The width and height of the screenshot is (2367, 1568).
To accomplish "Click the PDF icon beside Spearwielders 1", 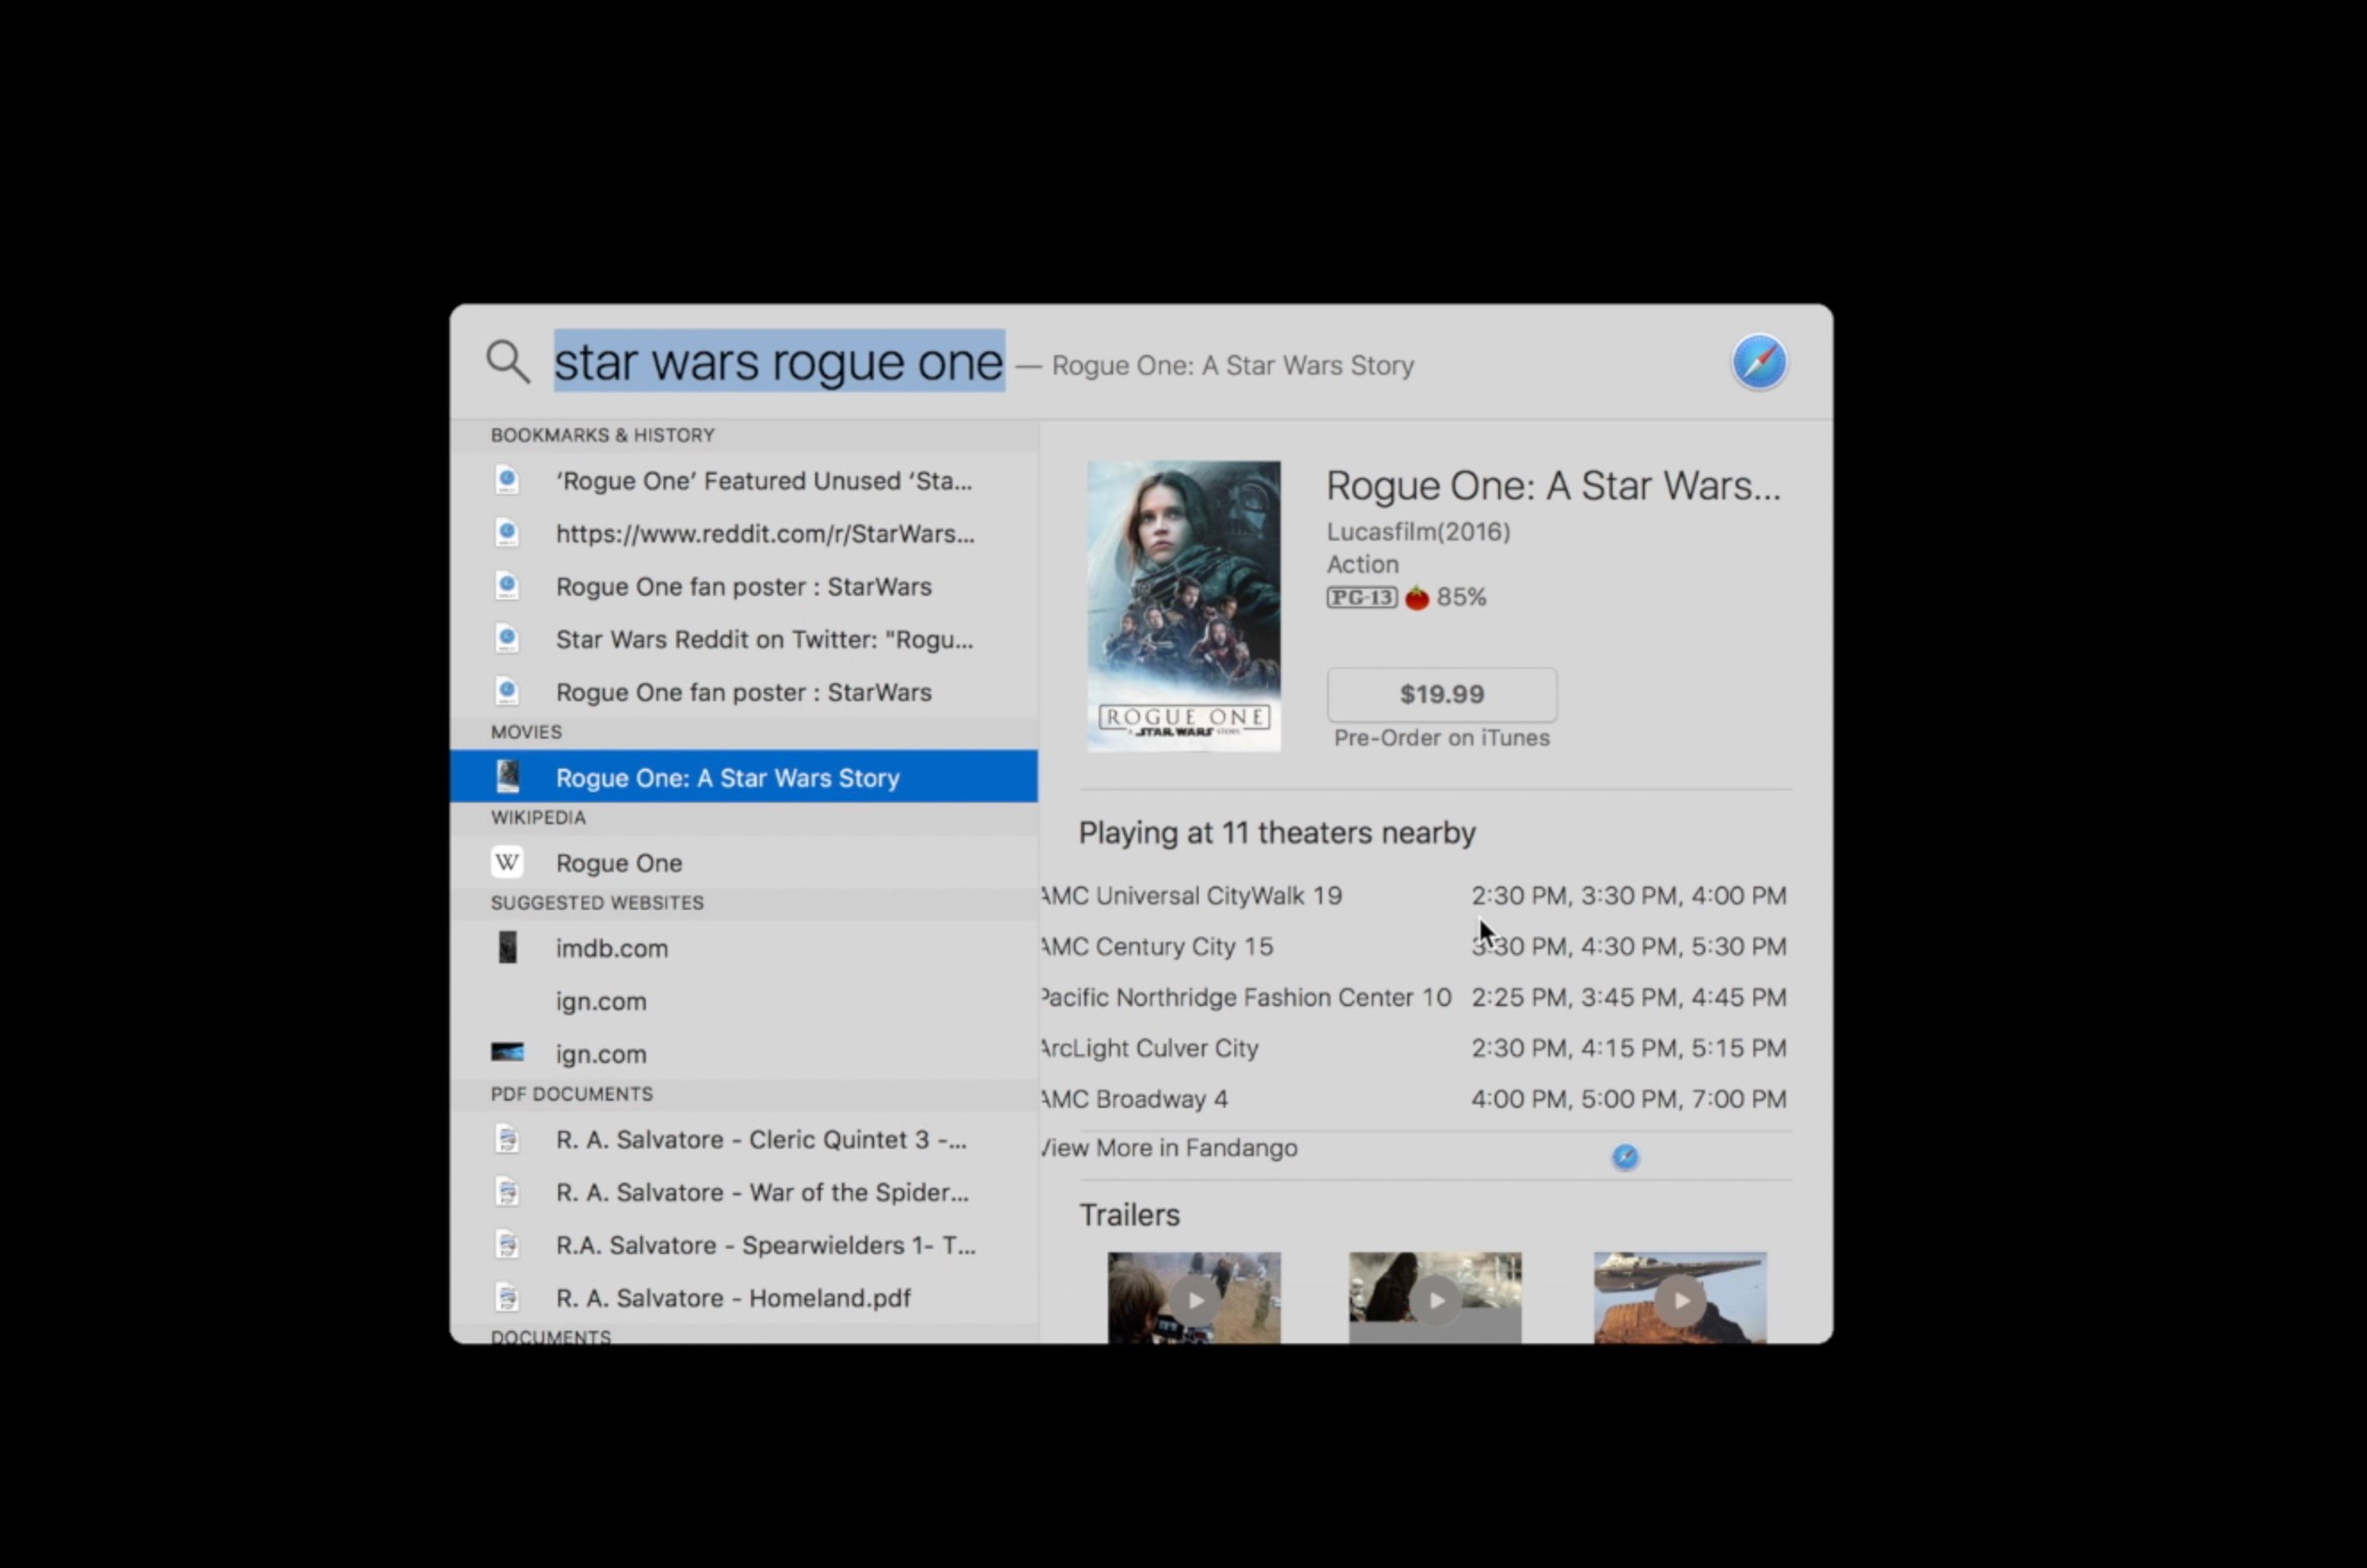I will tap(507, 1245).
